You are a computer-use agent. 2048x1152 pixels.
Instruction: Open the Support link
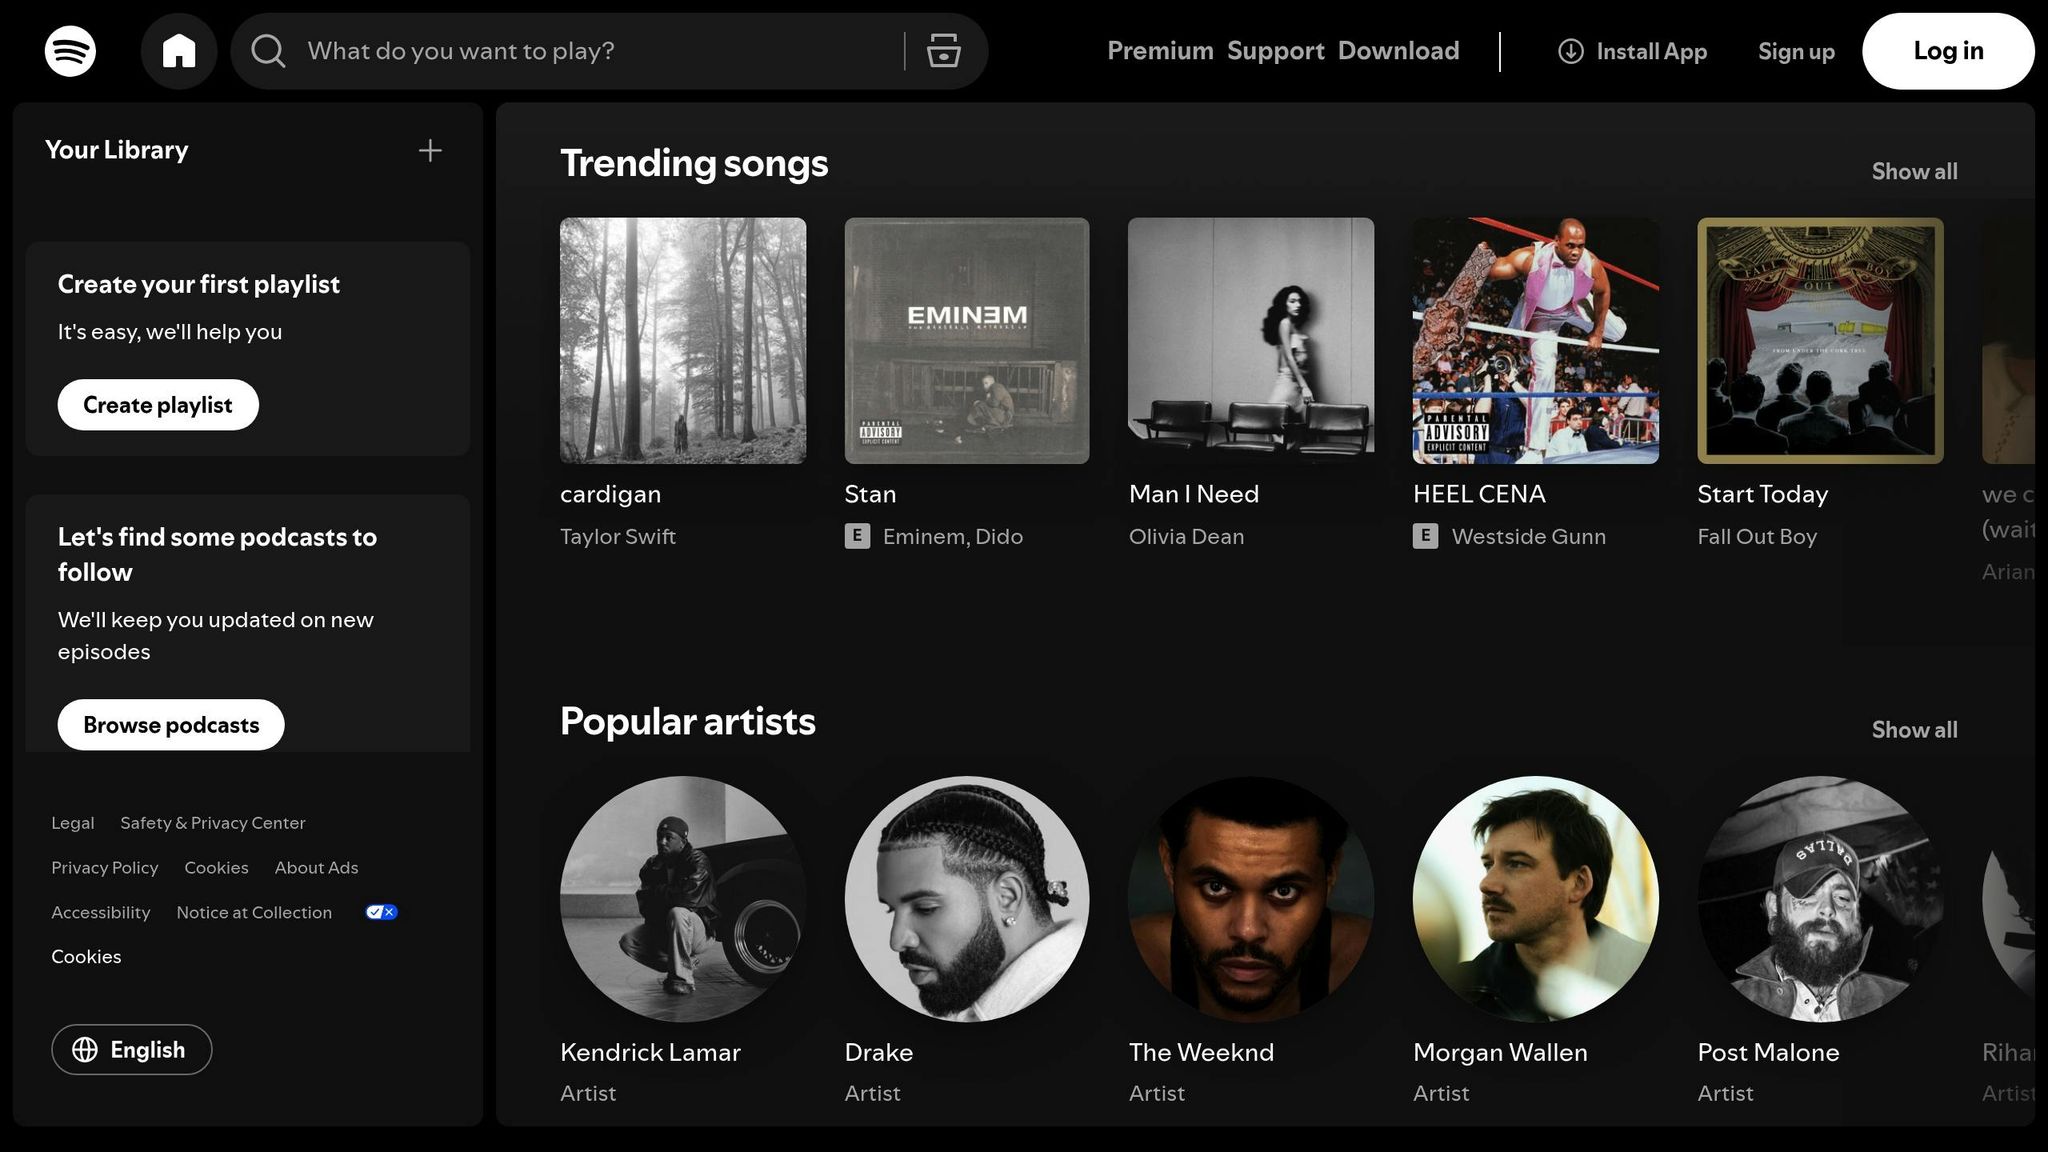coord(1276,51)
